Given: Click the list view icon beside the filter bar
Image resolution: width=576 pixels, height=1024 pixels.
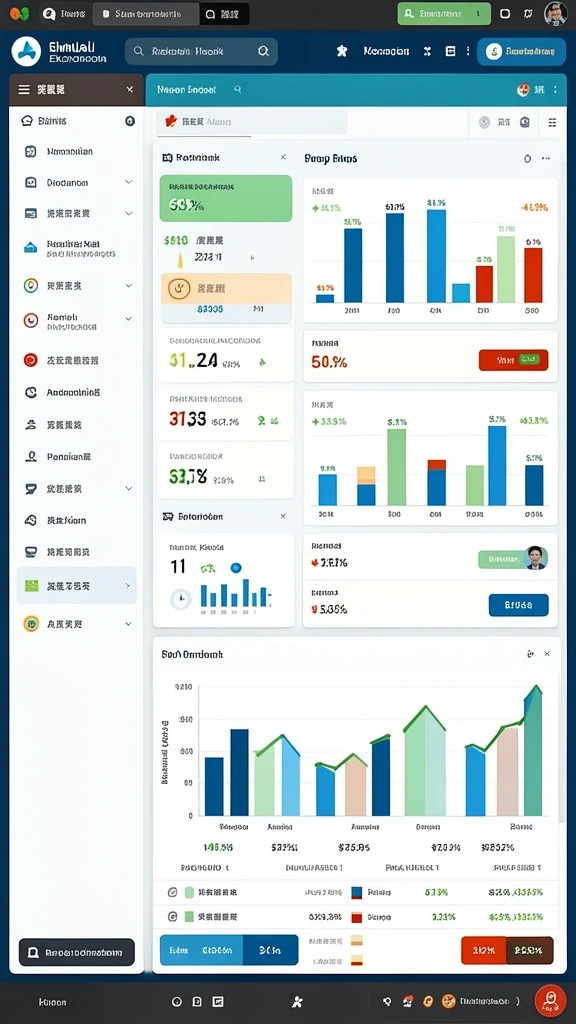Looking at the screenshot, I should click(x=552, y=122).
